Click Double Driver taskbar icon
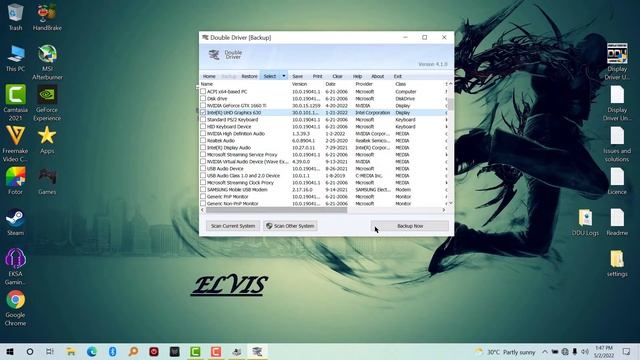Screen dimensions: 640x360 click(257, 351)
